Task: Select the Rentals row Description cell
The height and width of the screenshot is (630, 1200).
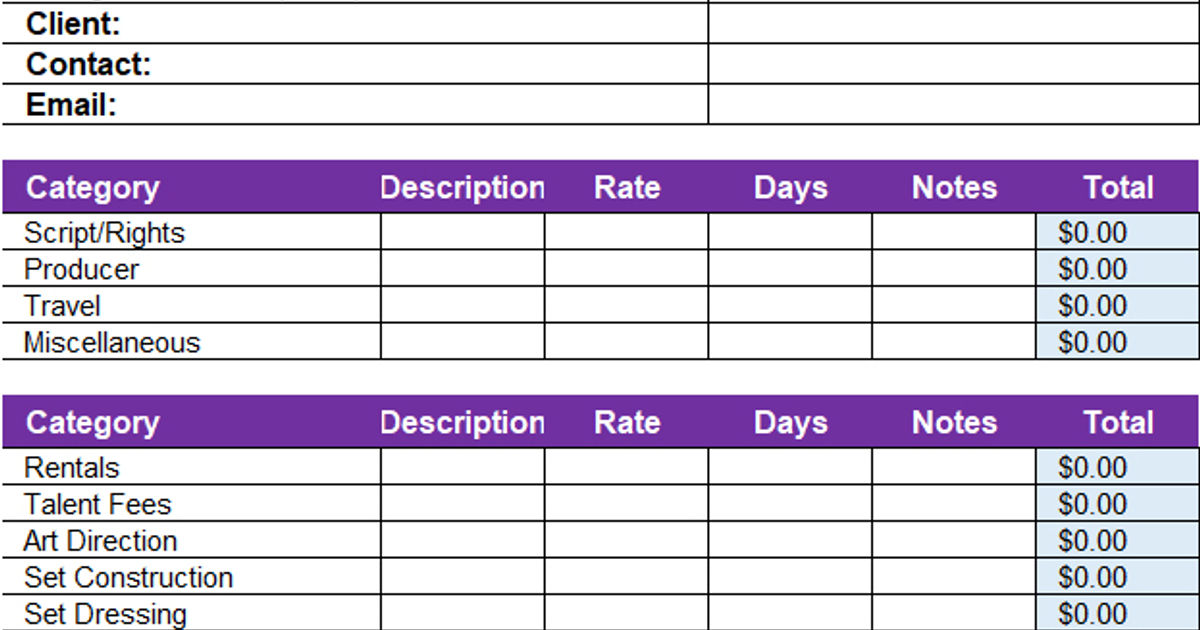Action: (462, 468)
